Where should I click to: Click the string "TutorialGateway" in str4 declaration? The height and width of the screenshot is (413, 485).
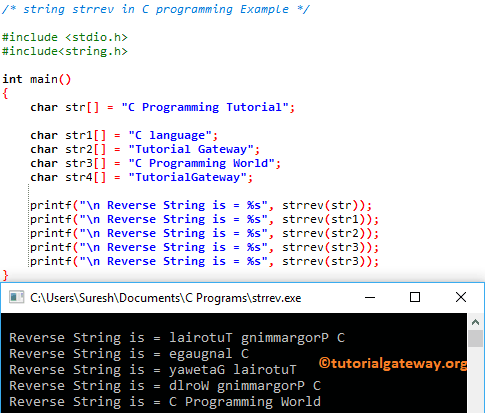pos(187,177)
